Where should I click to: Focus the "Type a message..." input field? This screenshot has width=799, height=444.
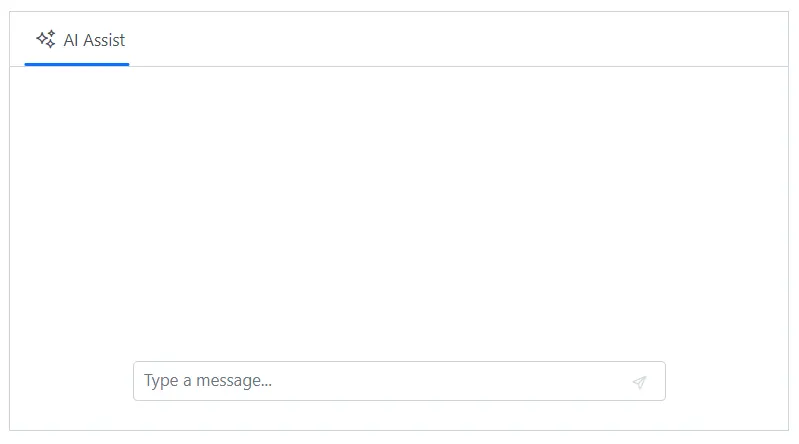380,381
